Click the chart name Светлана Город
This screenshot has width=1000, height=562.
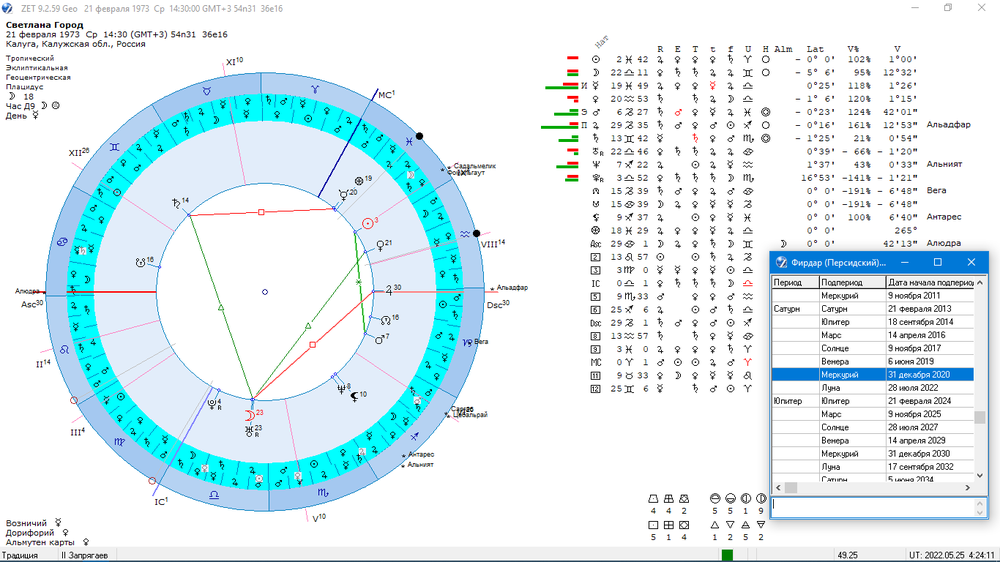click(45, 25)
